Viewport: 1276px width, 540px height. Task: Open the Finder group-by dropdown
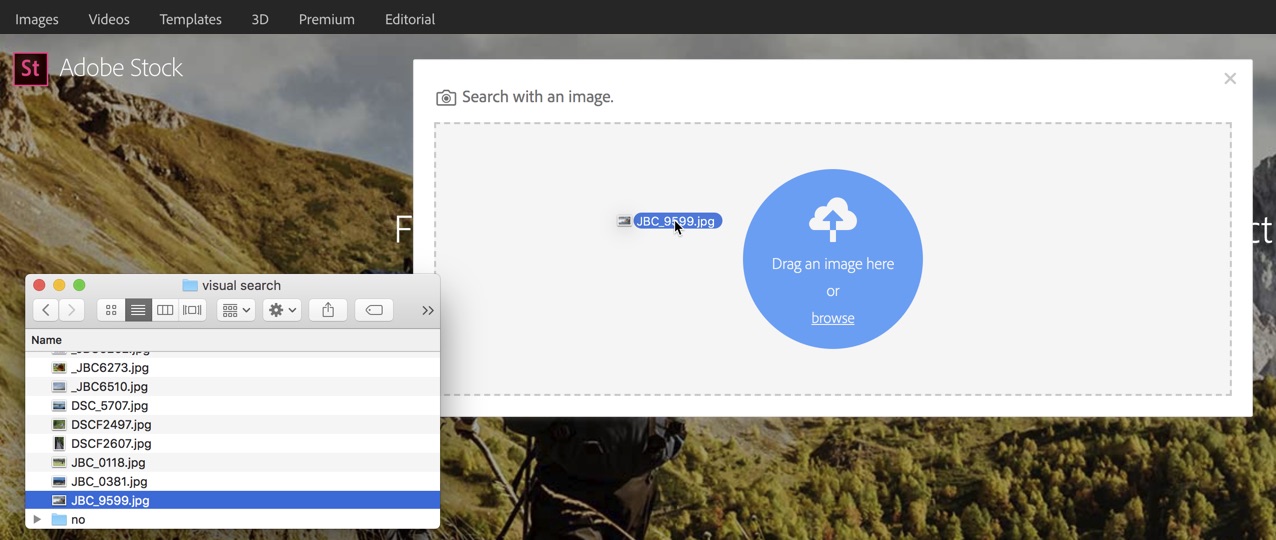click(x=236, y=310)
